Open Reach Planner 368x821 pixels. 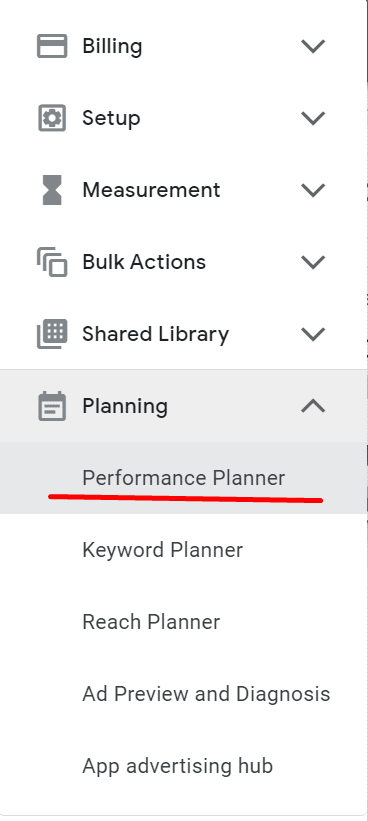(183, 622)
